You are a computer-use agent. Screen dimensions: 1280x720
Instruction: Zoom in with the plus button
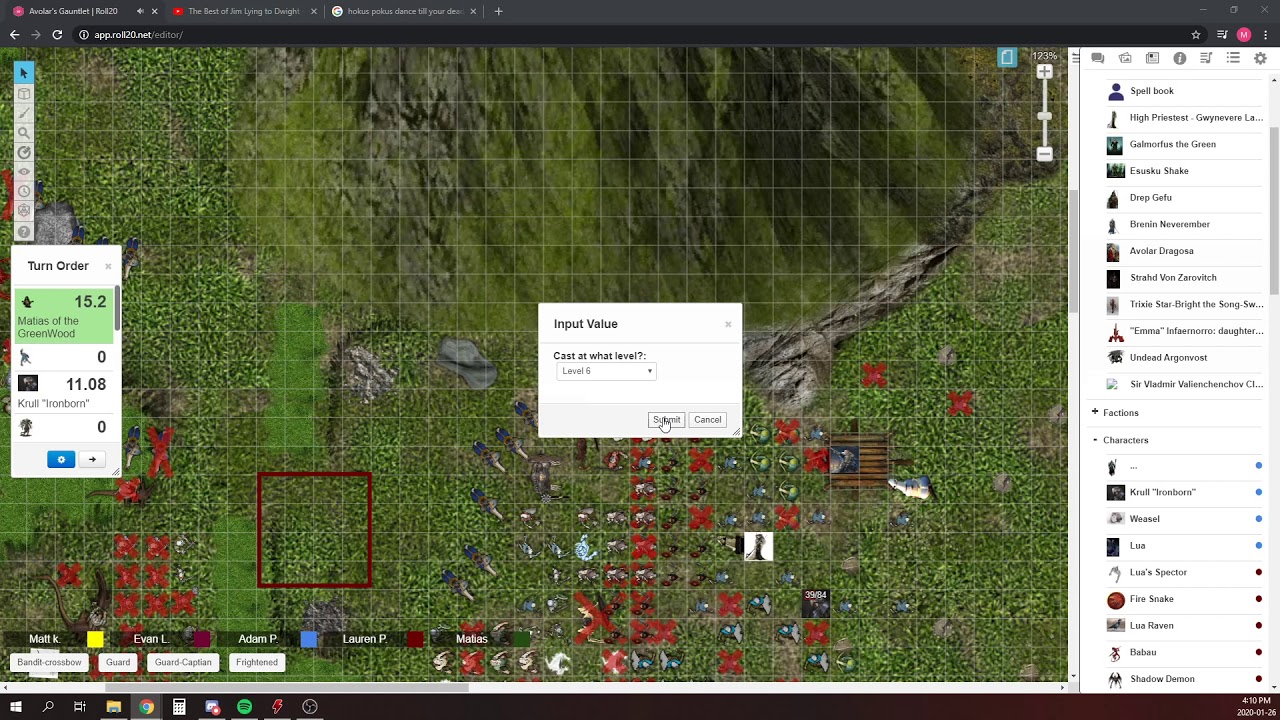[1044, 72]
